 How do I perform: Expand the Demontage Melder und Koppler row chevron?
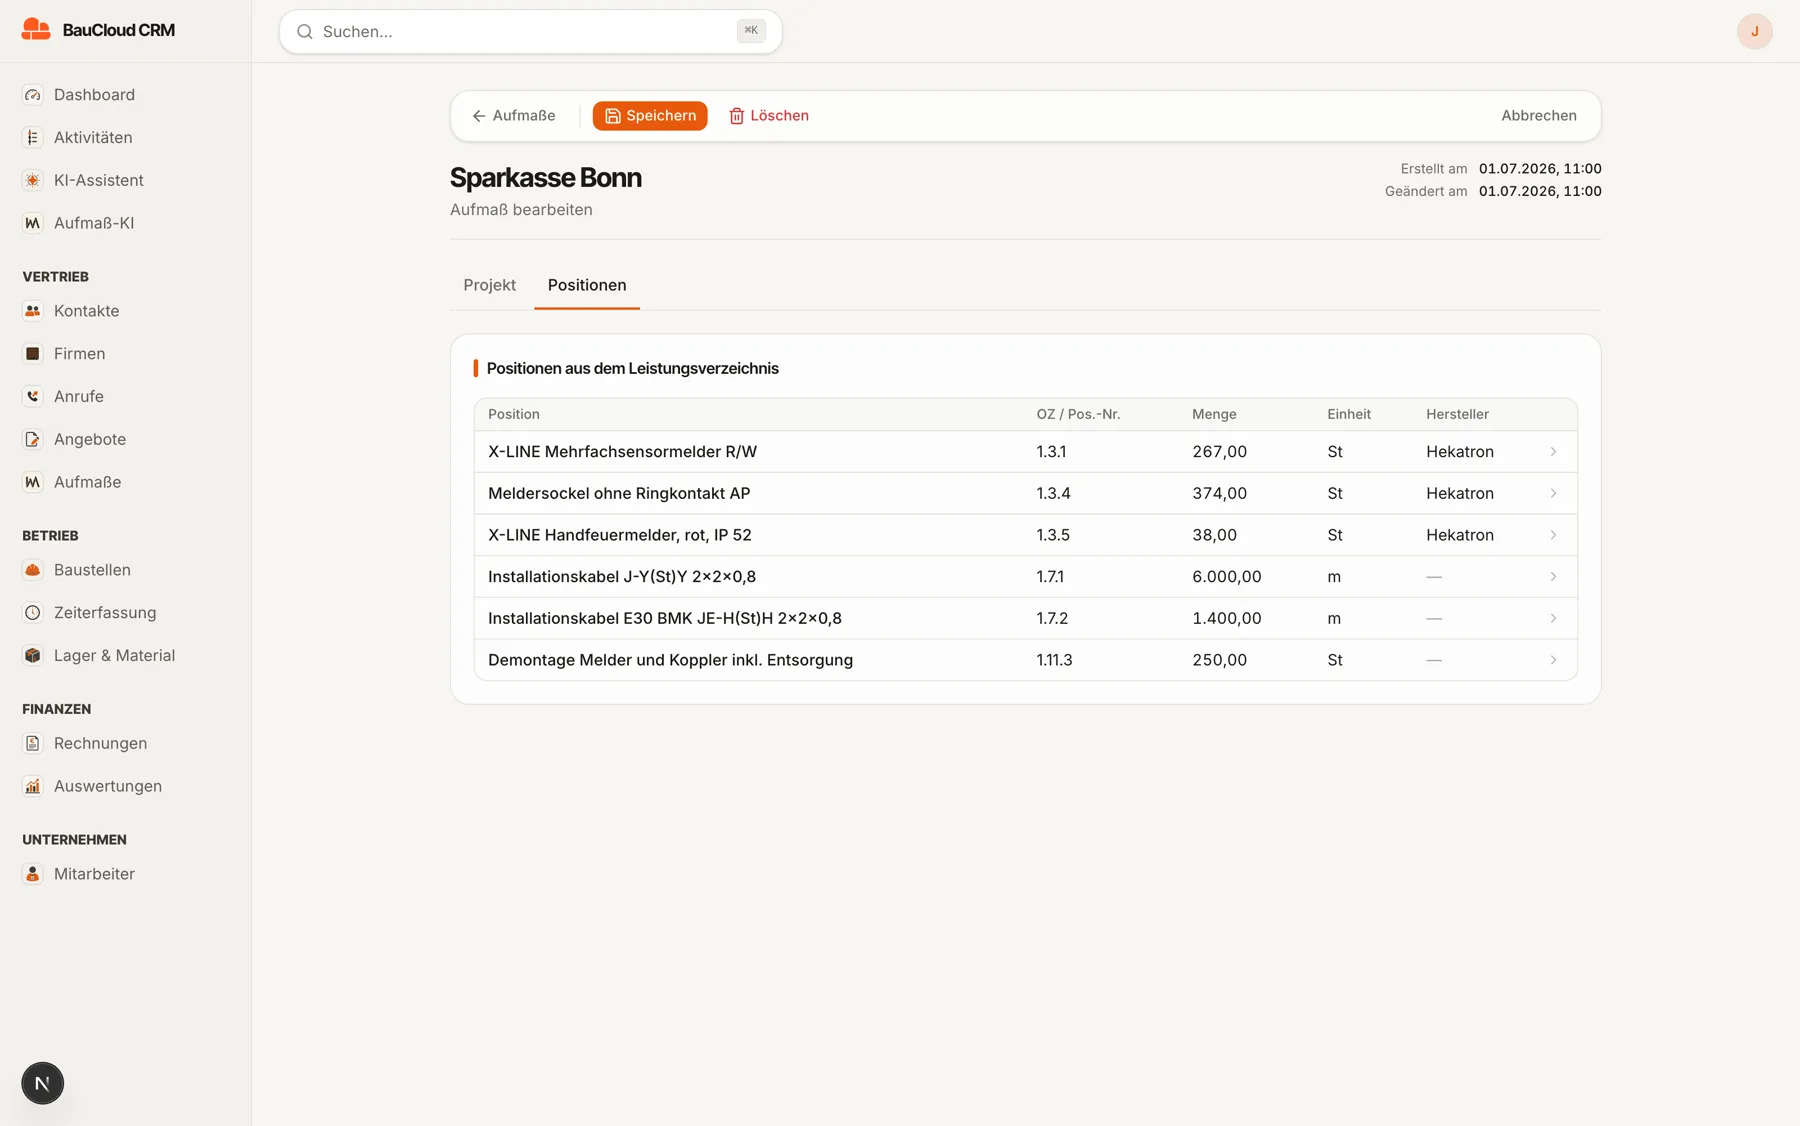(x=1553, y=660)
